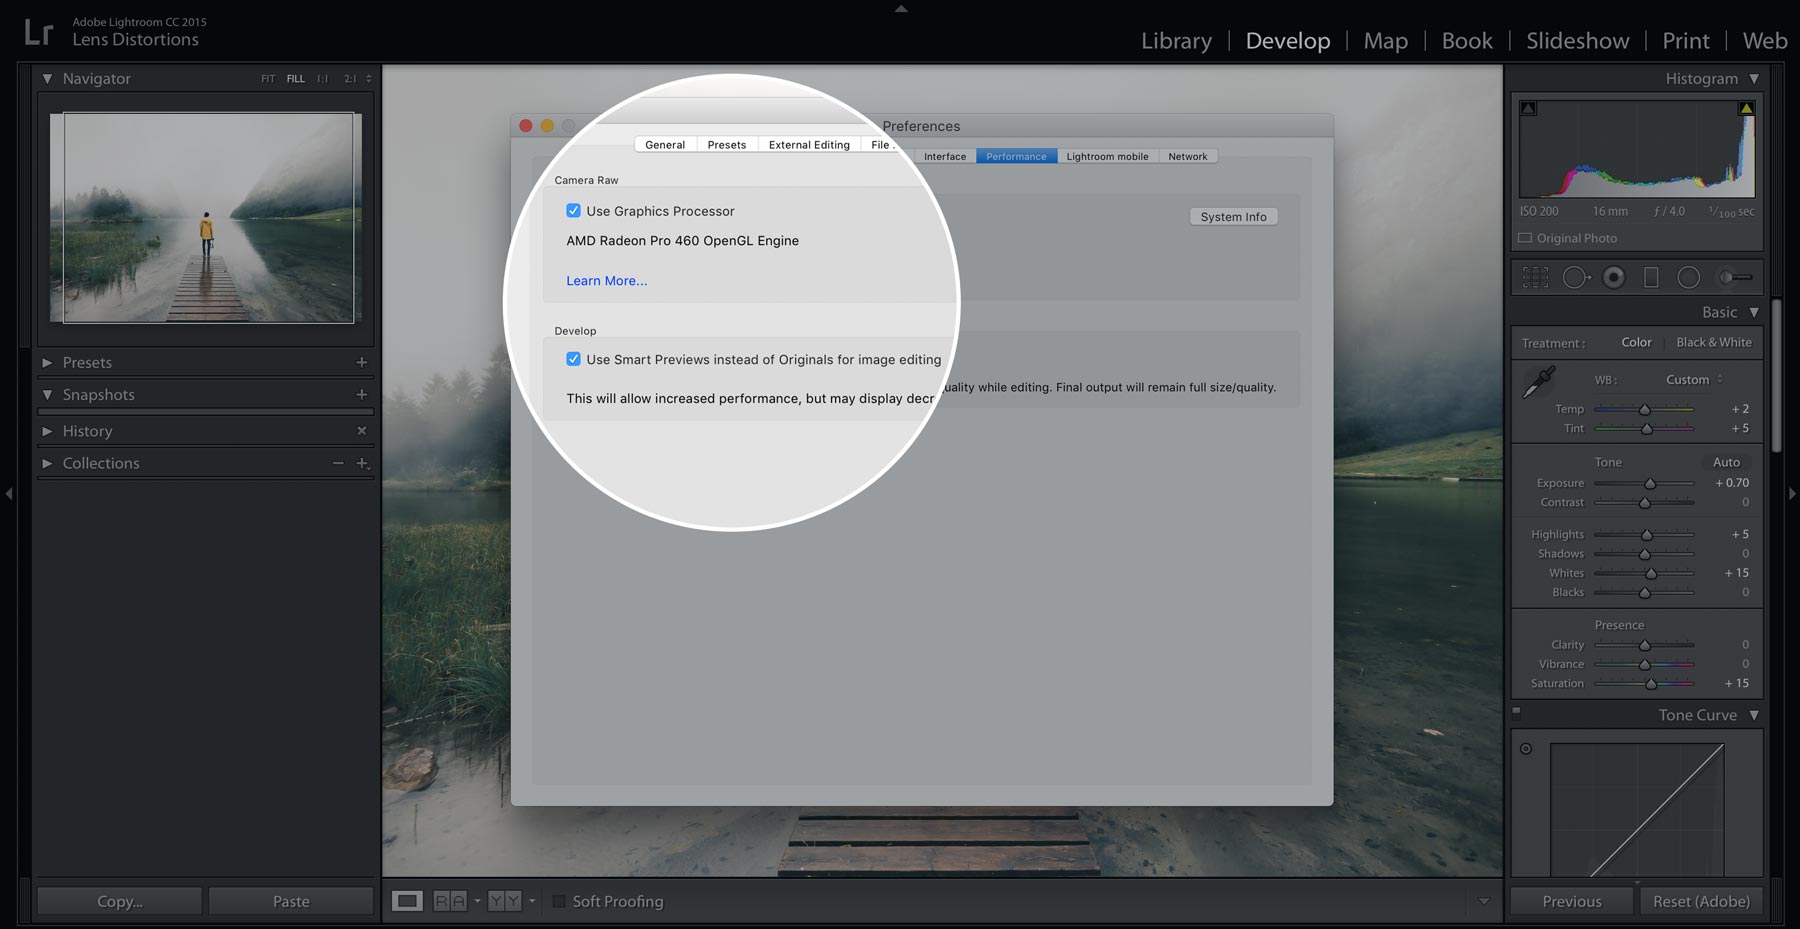Open the toolbar content dropdown arrow

pos(1484,901)
